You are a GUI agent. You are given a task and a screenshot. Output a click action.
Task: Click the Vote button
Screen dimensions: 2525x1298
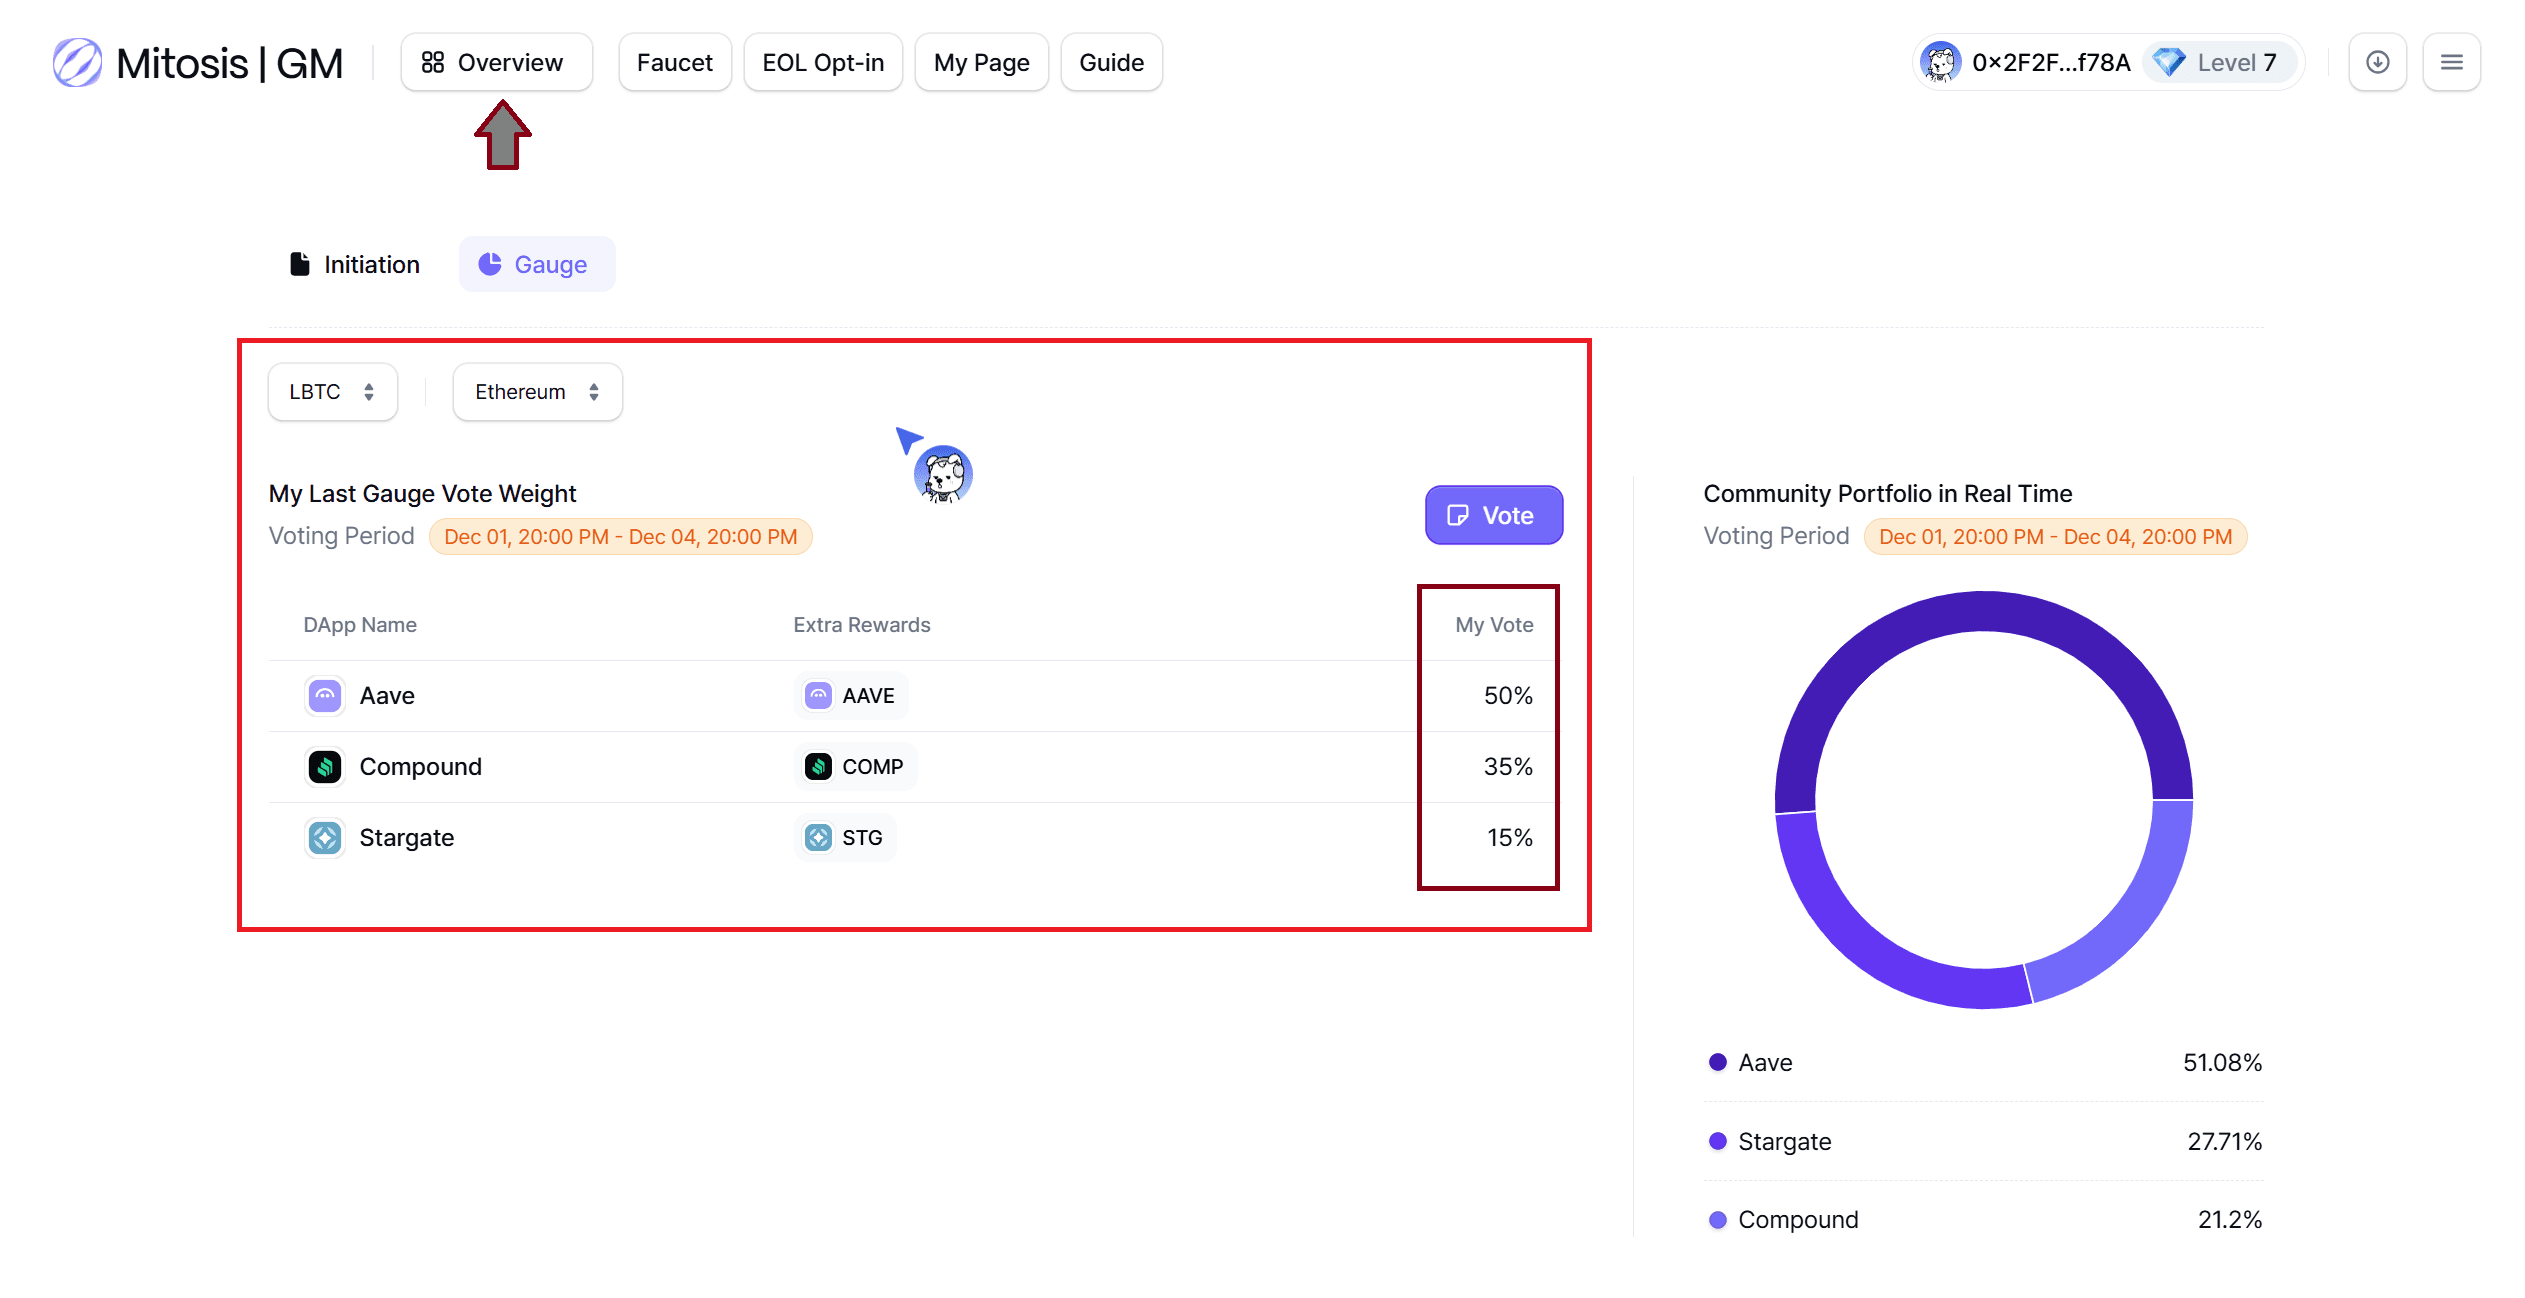pyautogui.click(x=1494, y=515)
